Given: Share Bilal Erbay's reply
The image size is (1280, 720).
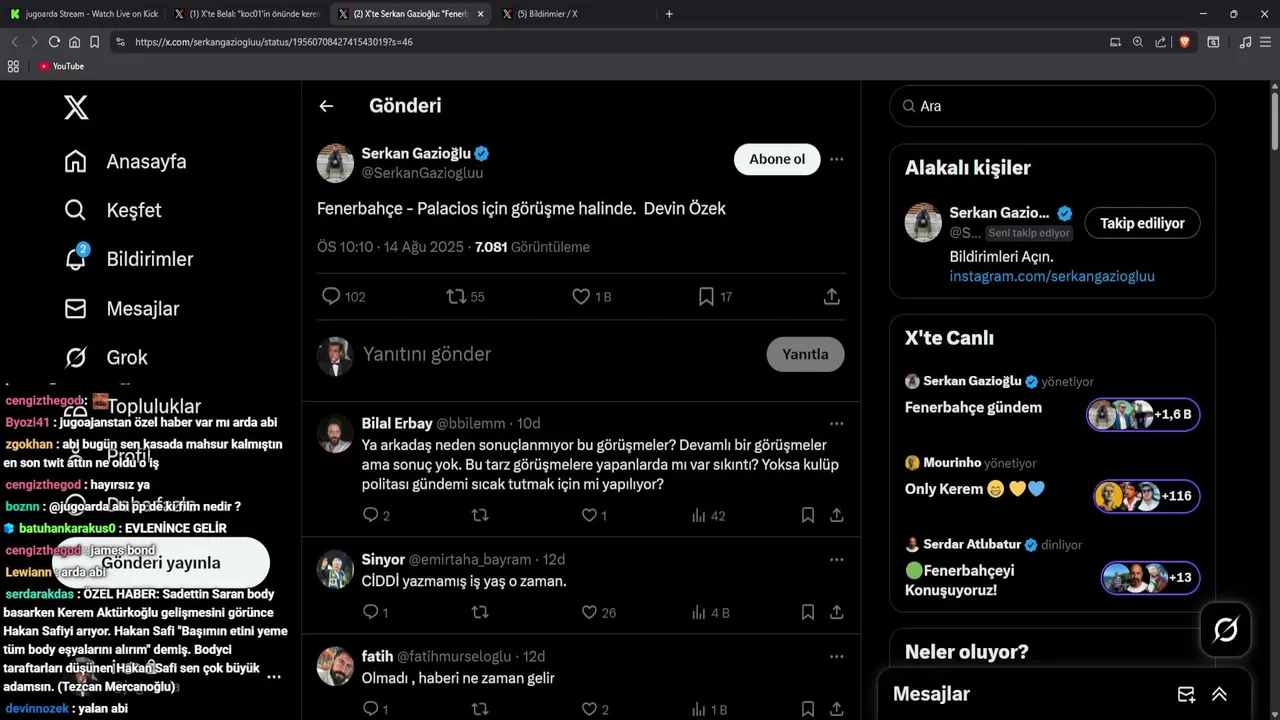Looking at the screenshot, I should (x=837, y=515).
